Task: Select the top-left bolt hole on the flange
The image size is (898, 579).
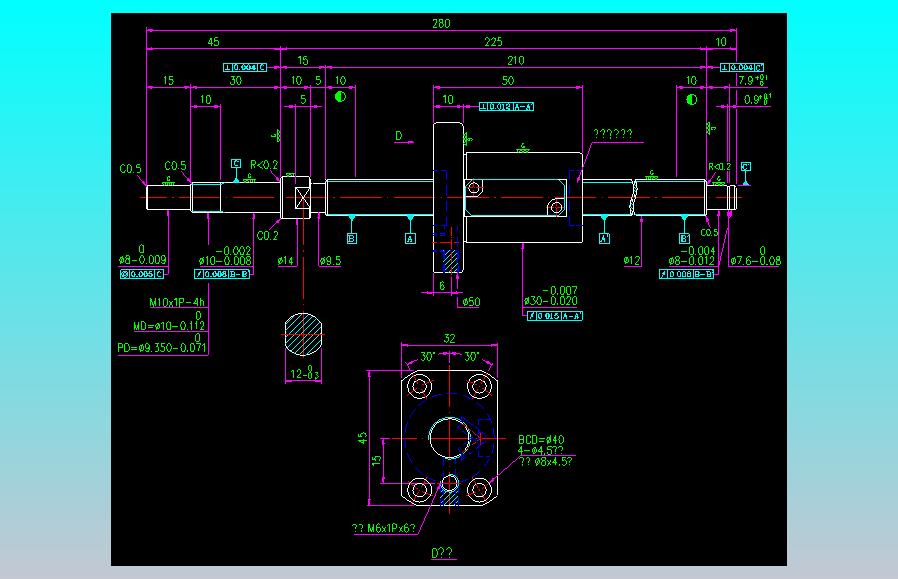Action: [419, 386]
